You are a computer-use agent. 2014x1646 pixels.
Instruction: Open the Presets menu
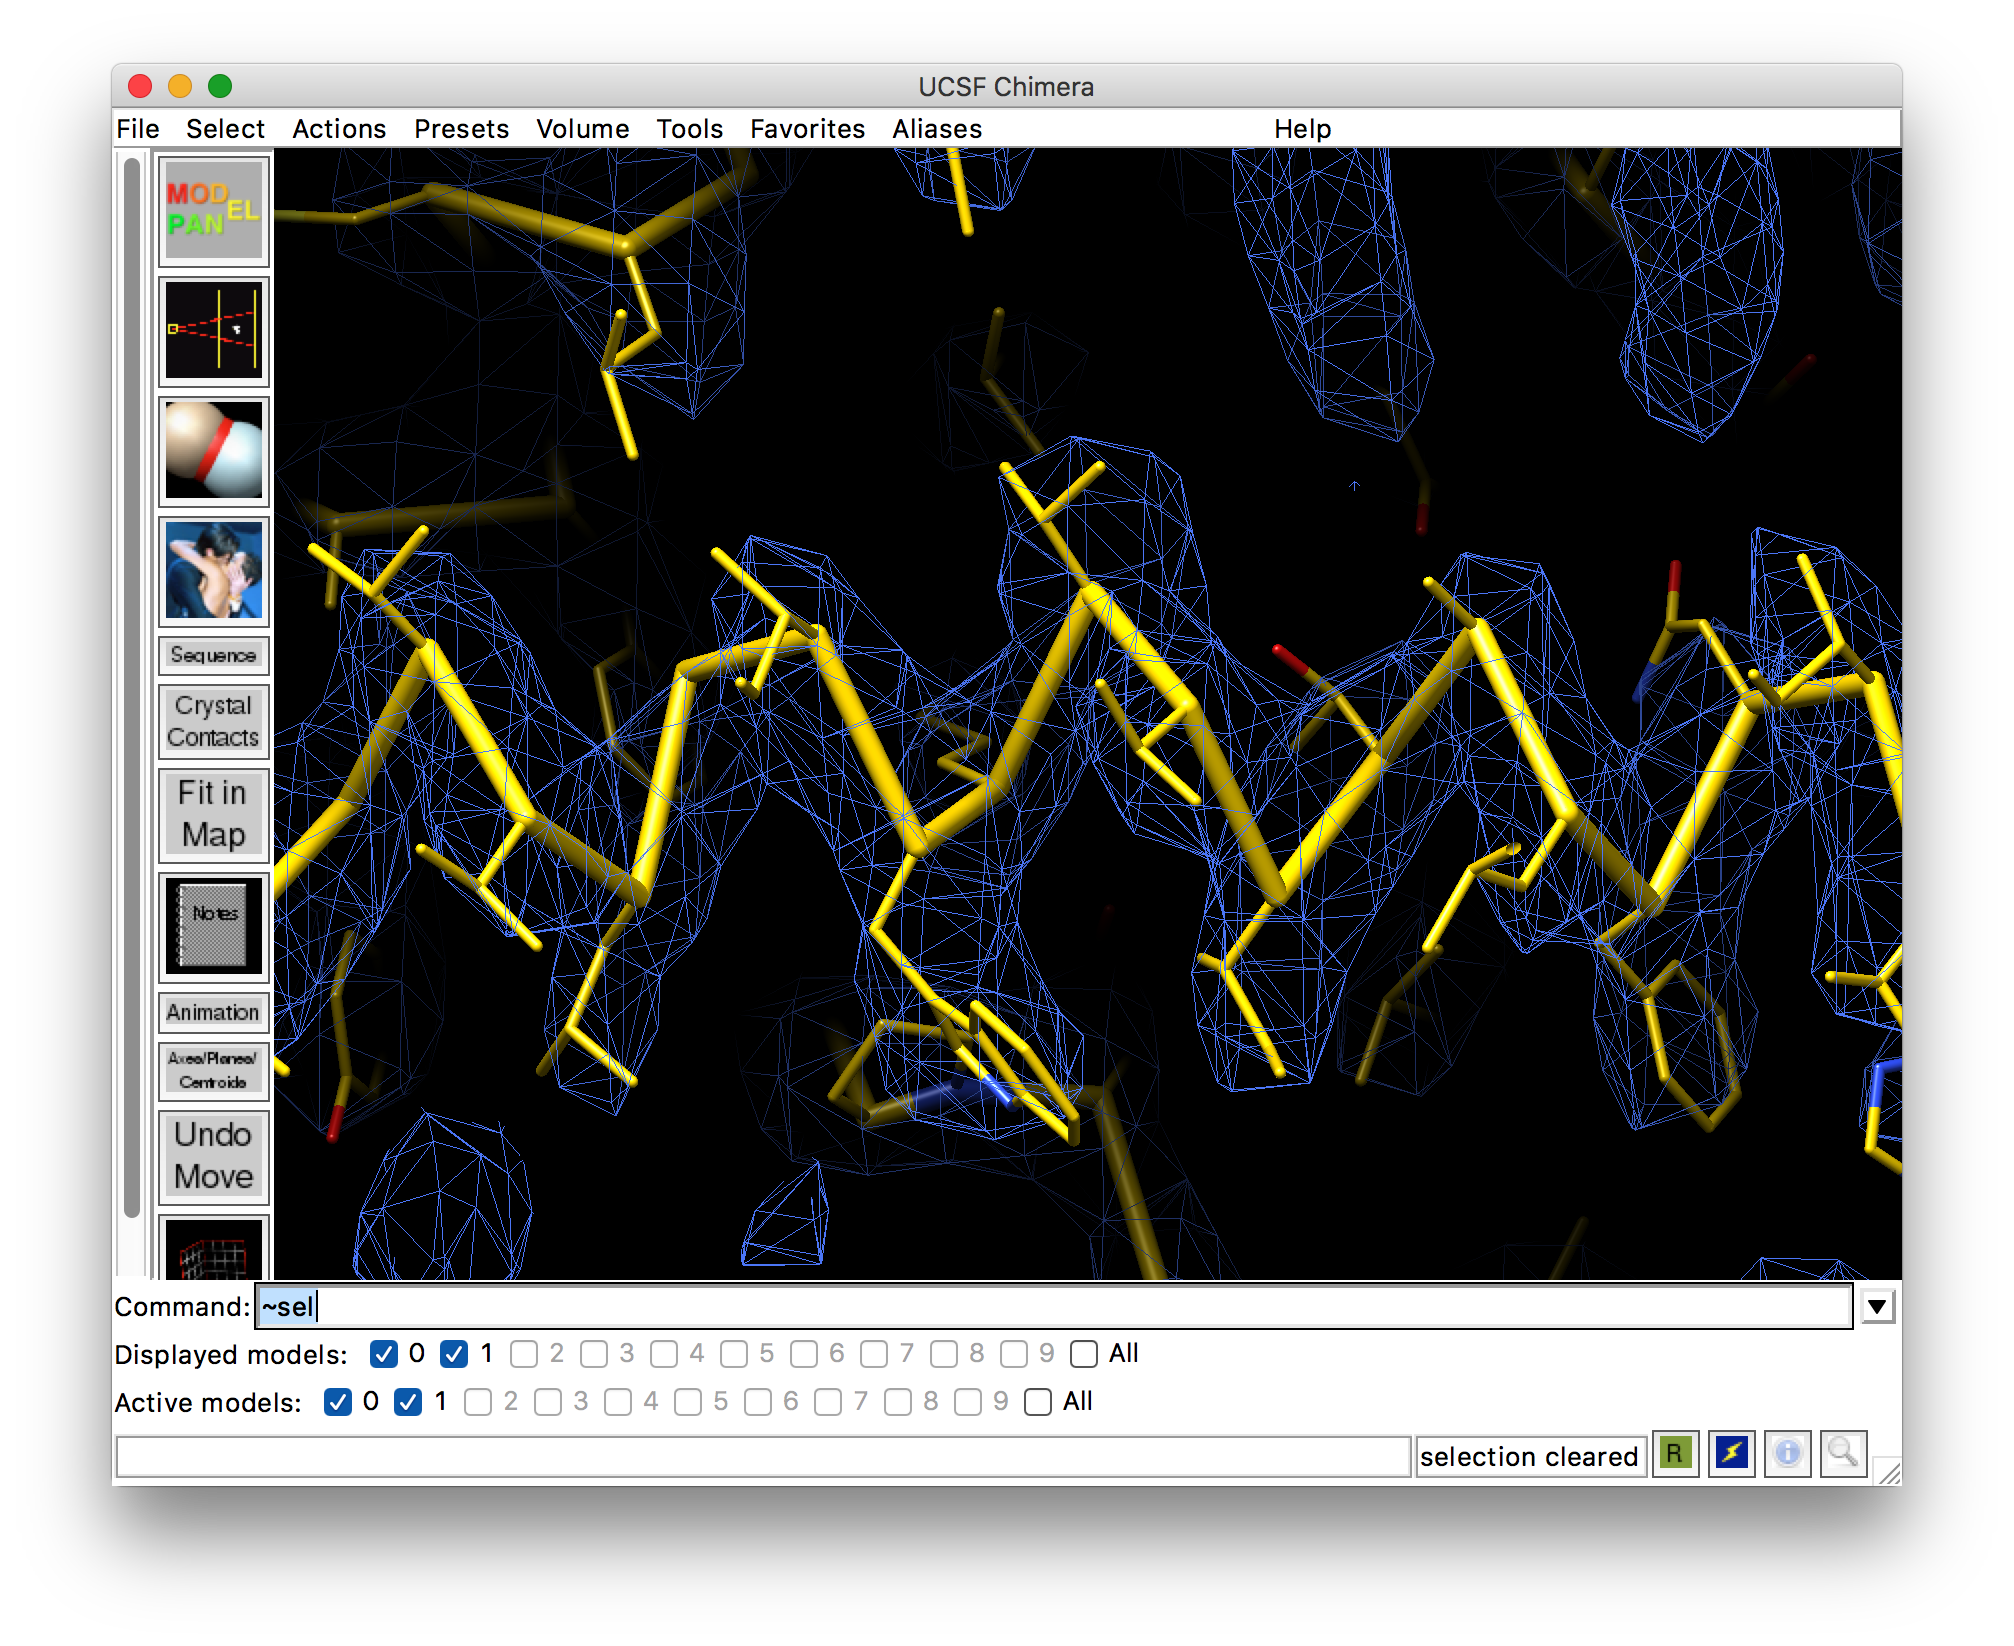tap(461, 129)
